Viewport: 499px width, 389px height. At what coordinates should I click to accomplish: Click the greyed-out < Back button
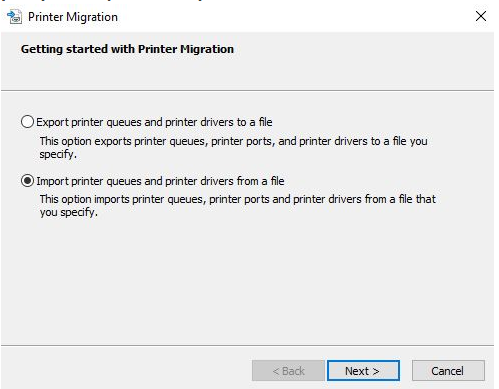[288, 371]
